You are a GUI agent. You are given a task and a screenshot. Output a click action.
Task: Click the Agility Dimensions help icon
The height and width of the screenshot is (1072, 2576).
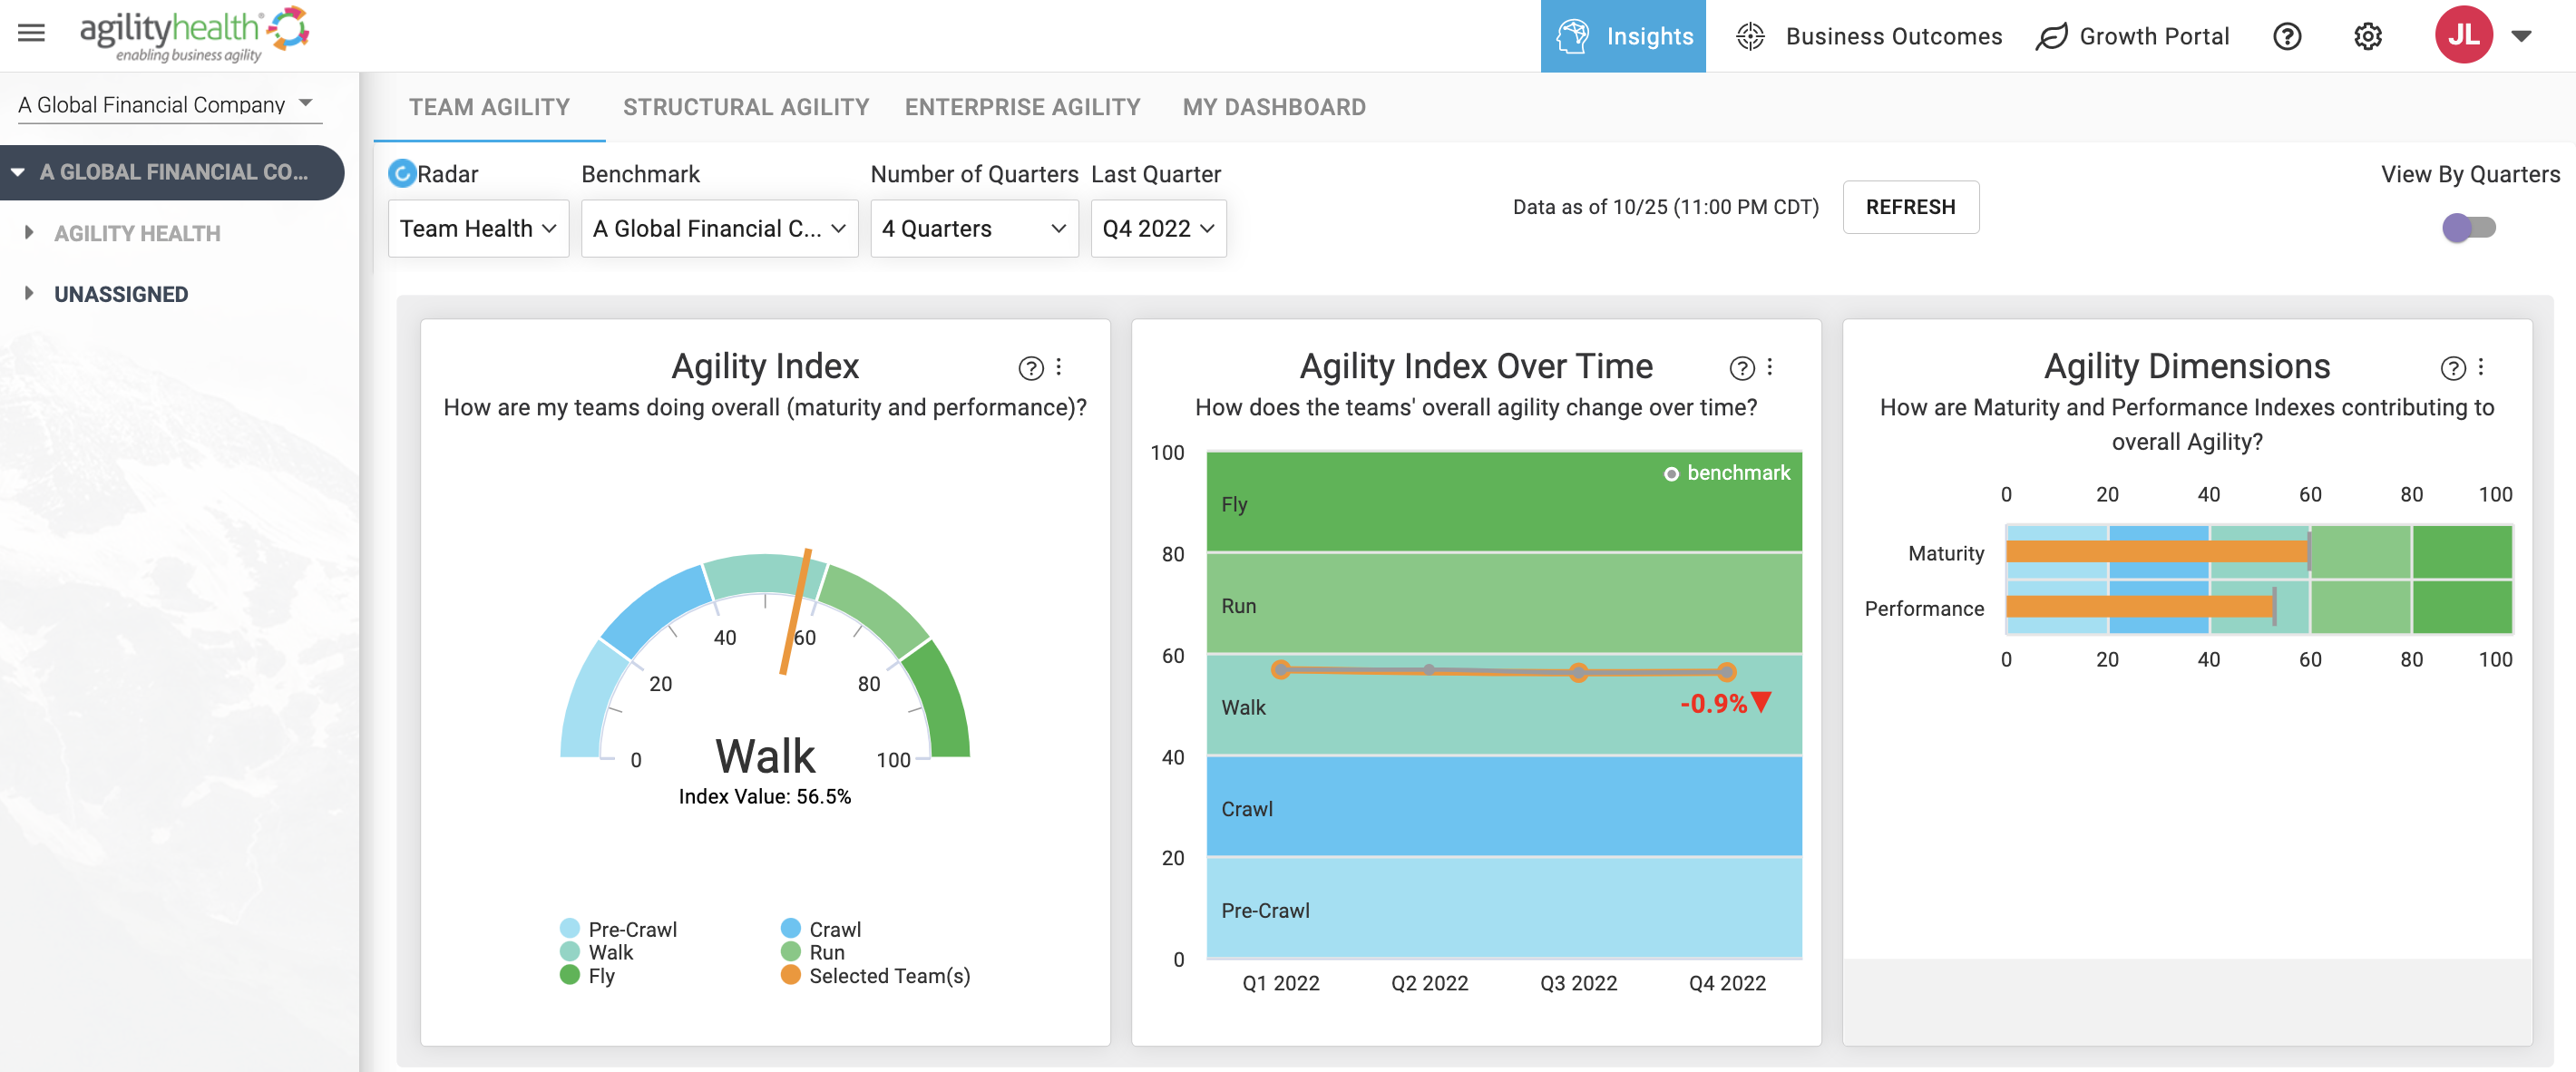click(2452, 368)
